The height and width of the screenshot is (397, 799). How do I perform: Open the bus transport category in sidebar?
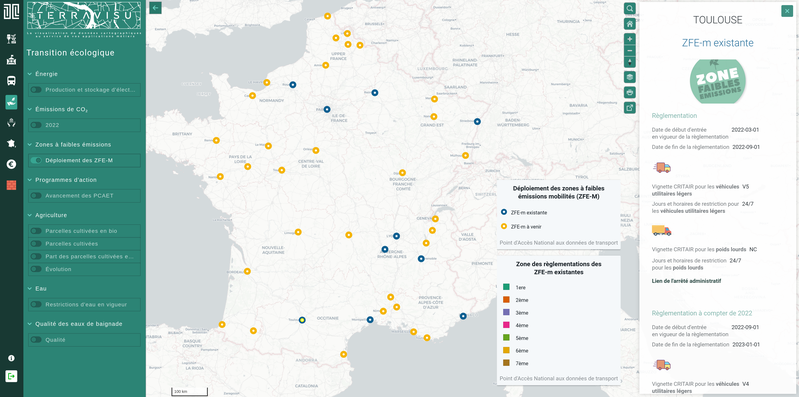(x=11, y=81)
